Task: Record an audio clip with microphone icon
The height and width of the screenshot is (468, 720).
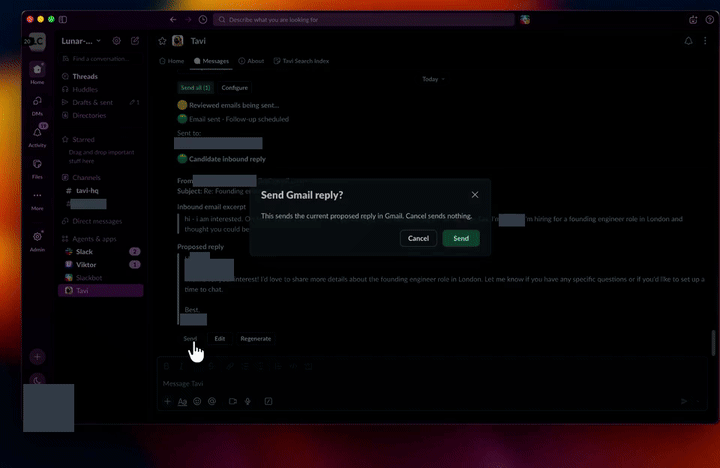Action: [248, 401]
